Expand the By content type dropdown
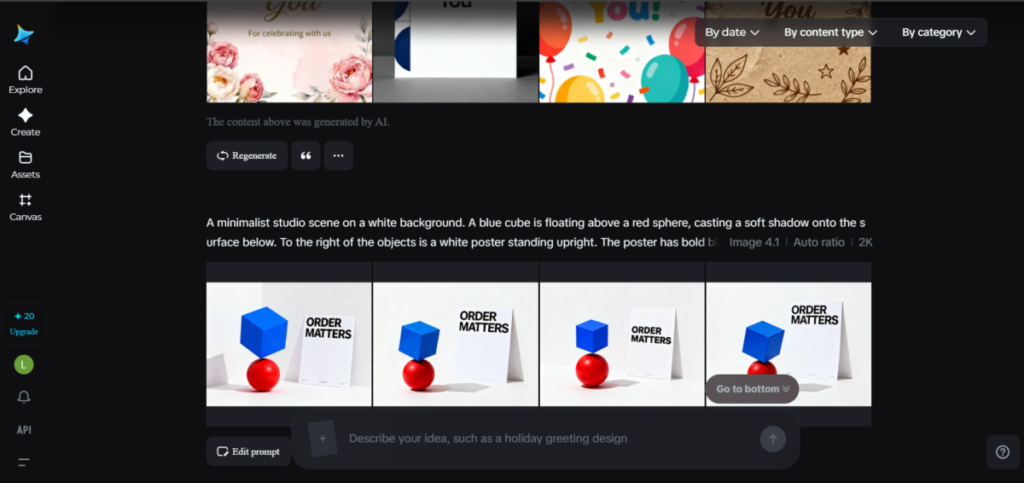Screen dimensions: 1024x483 coord(830,32)
